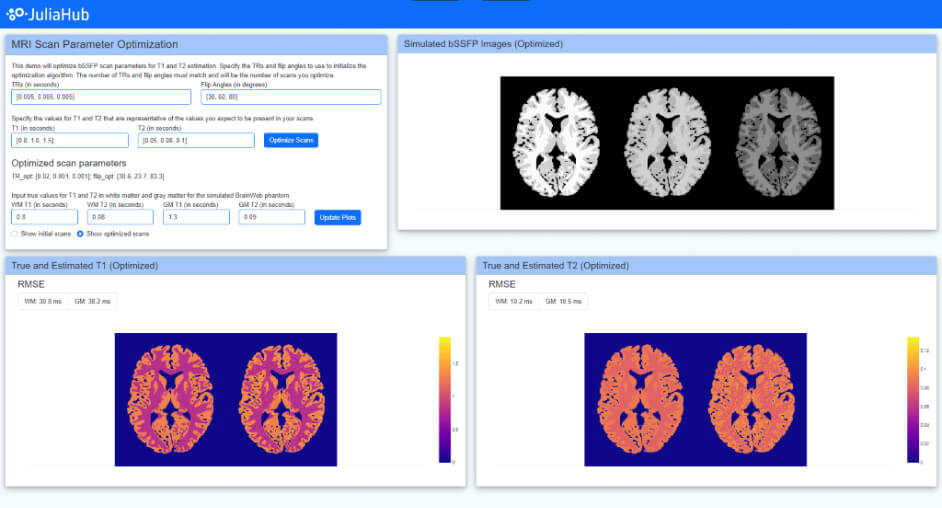Screen dimensions: 942x508
Task: Click the T1 plot color scale bar
Action: coord(444,400)
